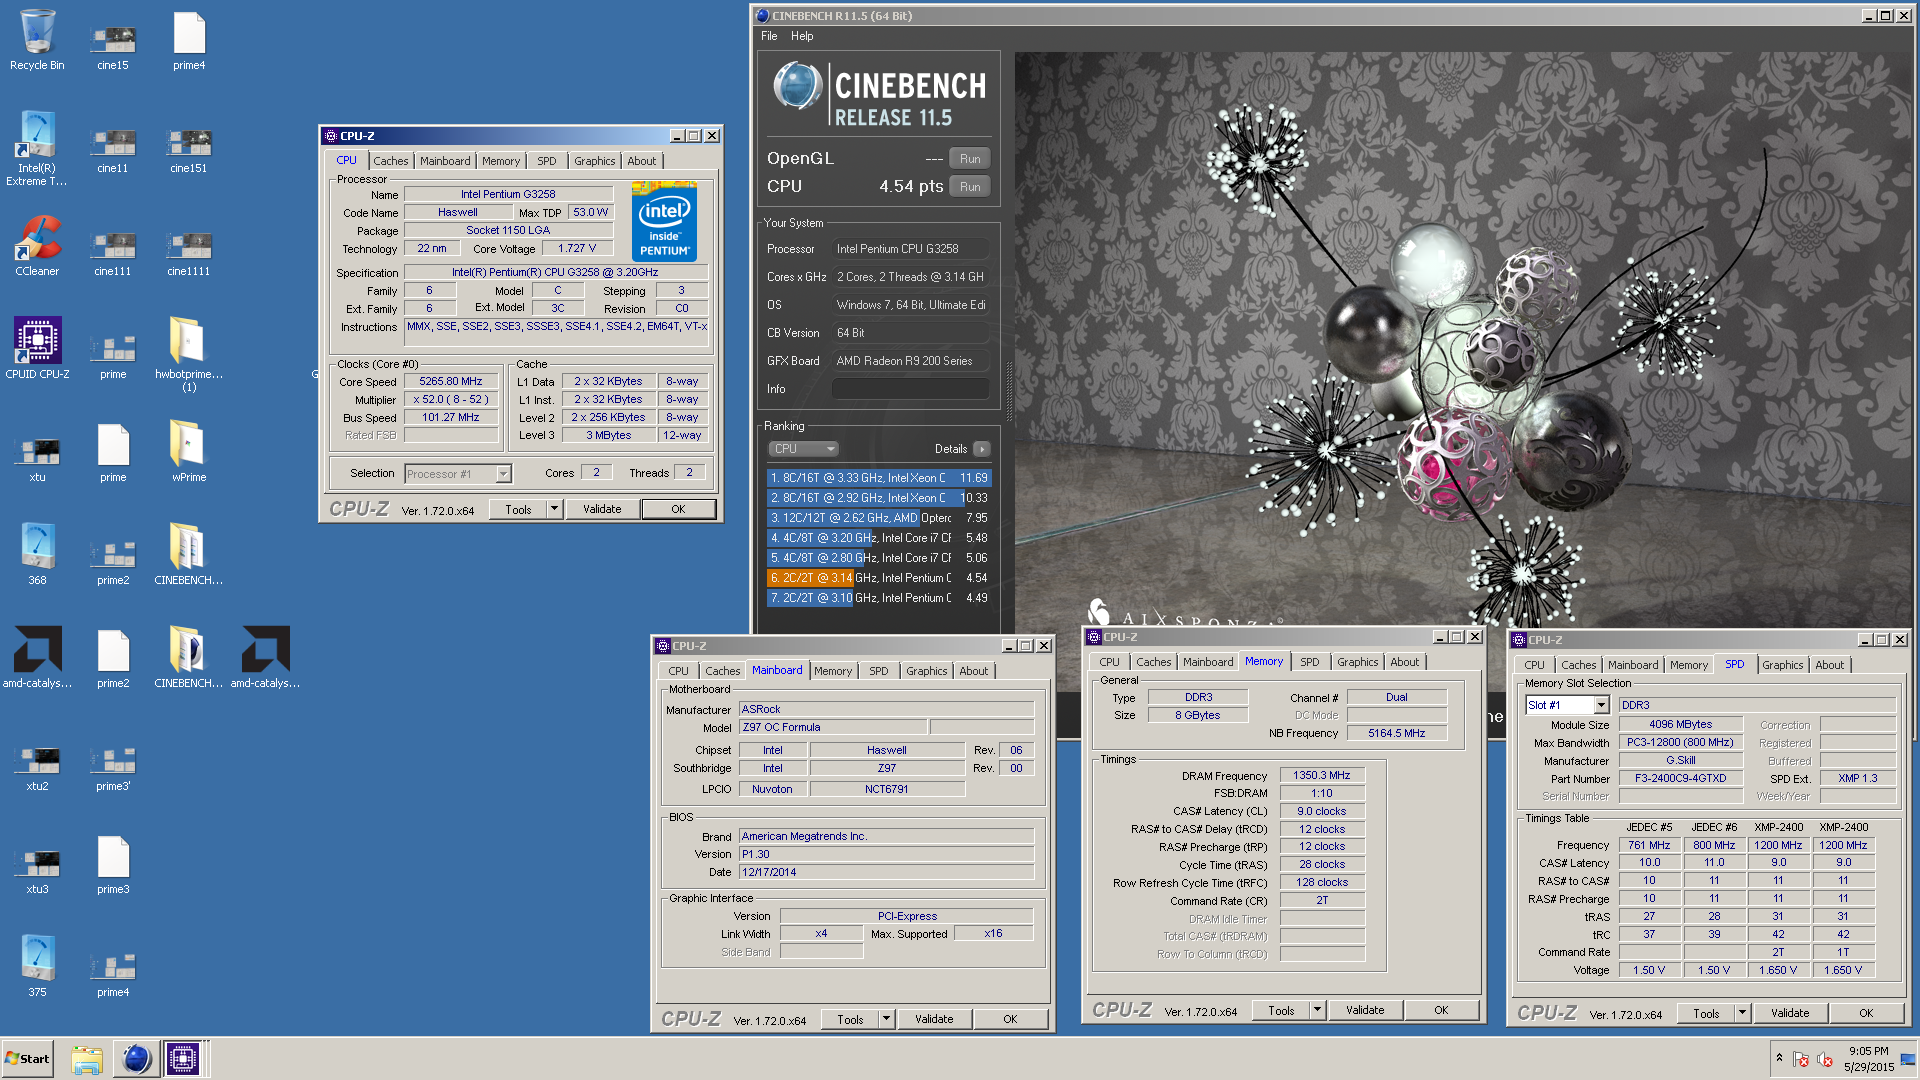Open Processor #1 selection dropdown
The height and width of the screenshot is (1080, 1920).
[x=457, y=474]
